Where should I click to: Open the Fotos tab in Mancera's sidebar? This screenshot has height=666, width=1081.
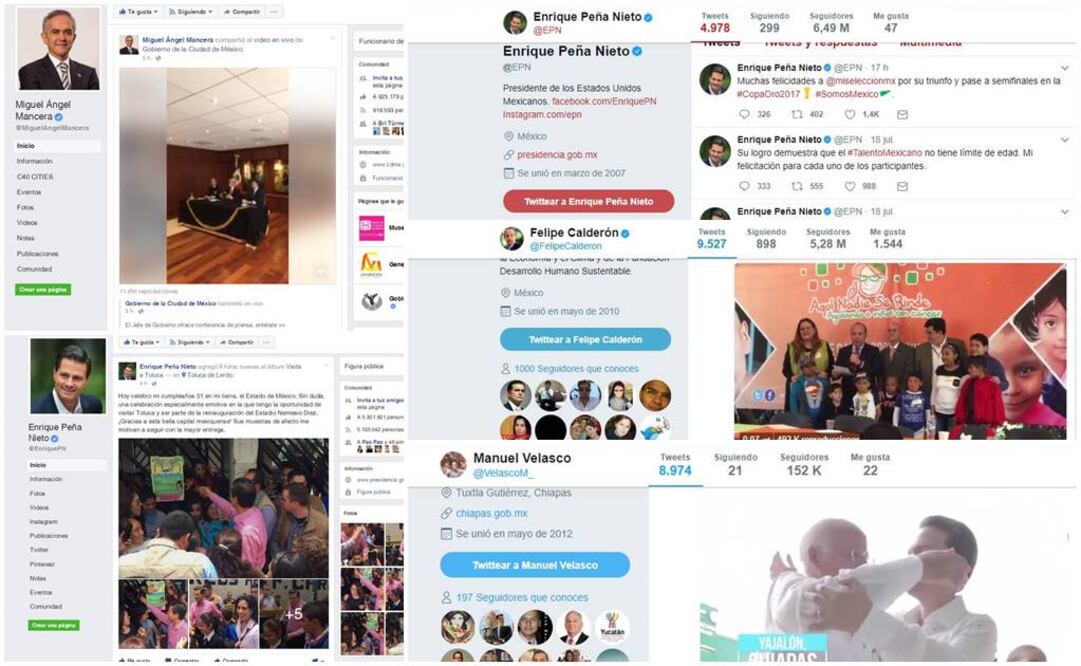26,208
